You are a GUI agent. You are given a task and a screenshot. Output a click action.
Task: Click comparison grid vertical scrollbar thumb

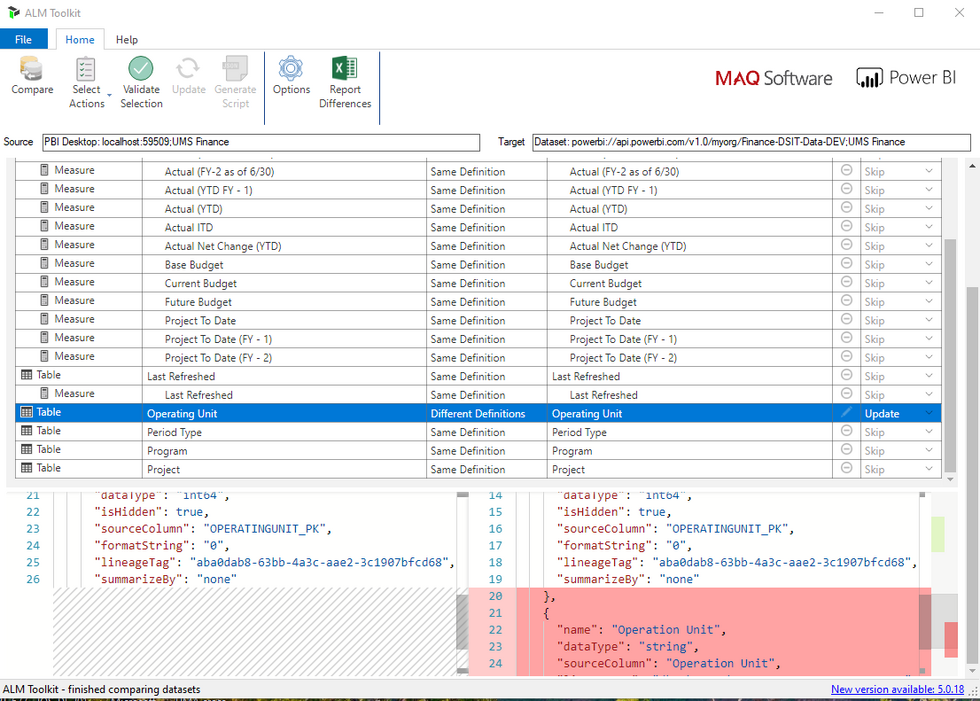point(950,355)
